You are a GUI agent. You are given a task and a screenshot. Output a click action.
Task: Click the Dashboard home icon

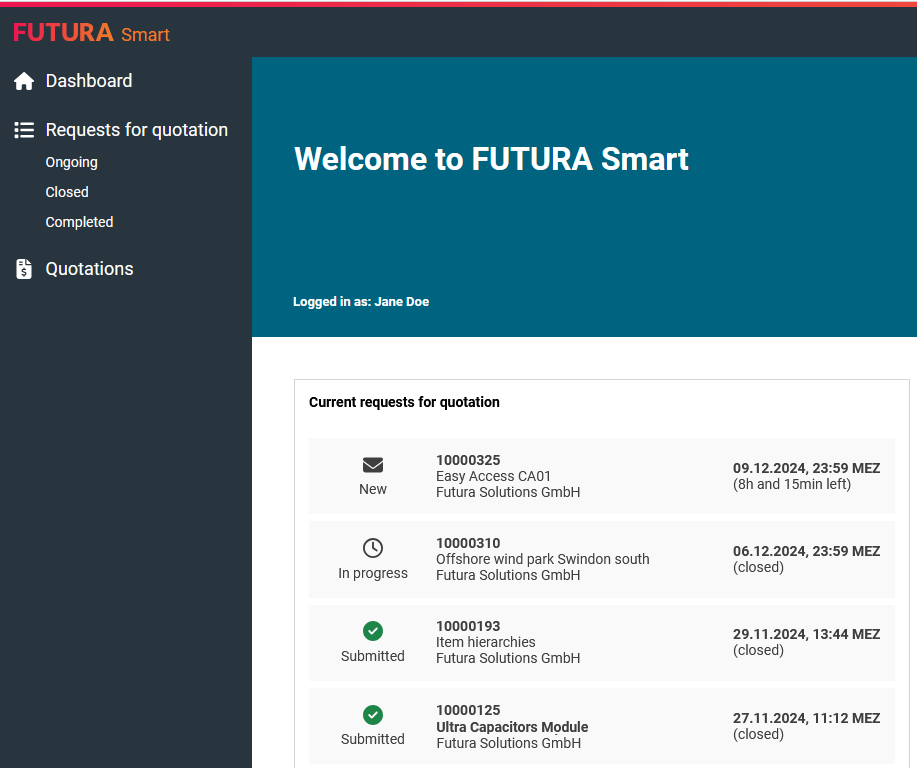[x=24, y=82]
